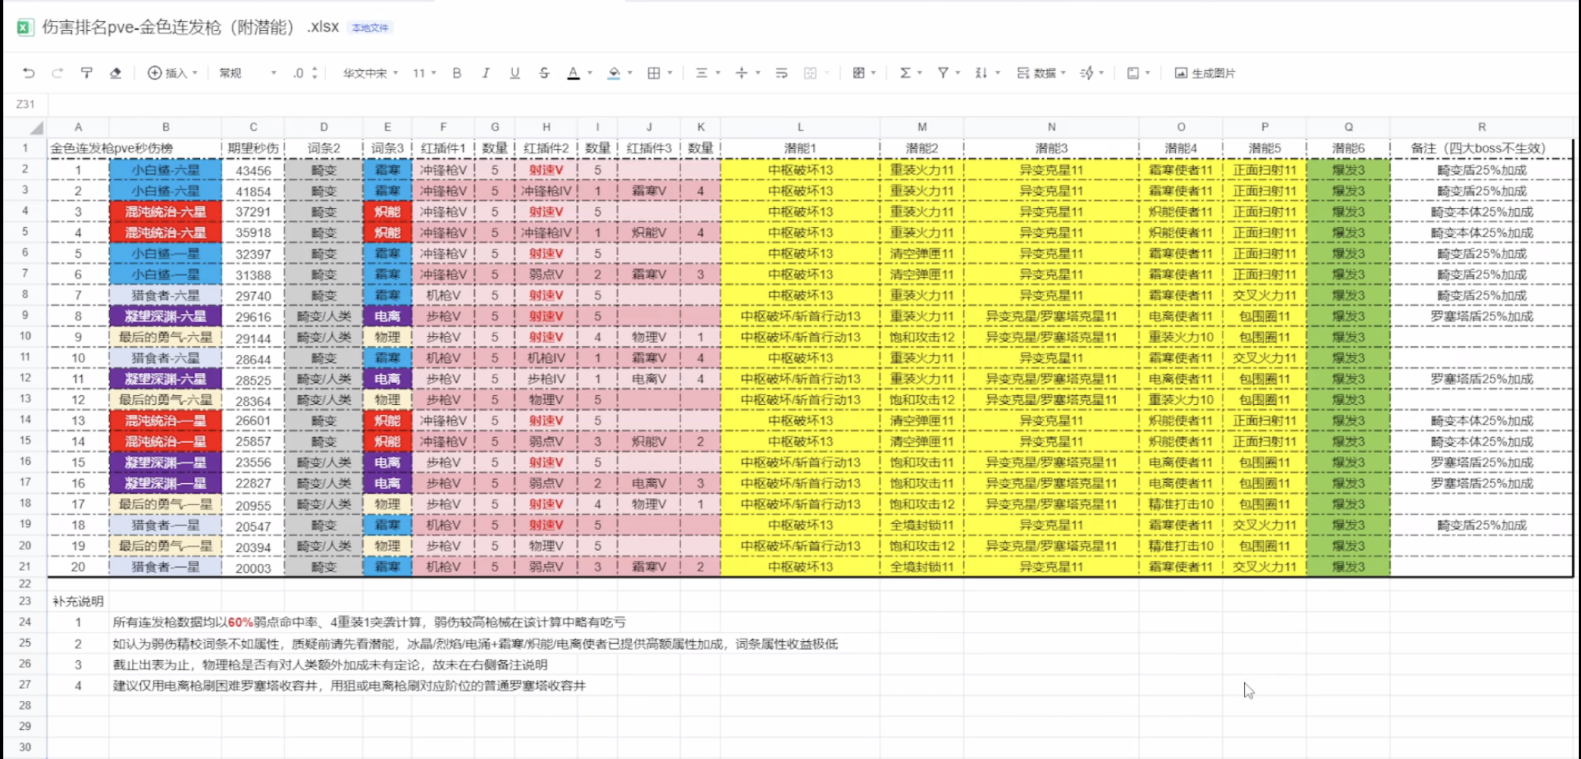Select the note text in row 27
This screenshot has height=759, width=1581.
(349, 685)
